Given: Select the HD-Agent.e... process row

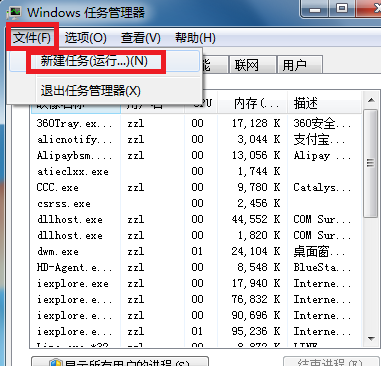Looking at the screenshot, I should tap(196, 267).
